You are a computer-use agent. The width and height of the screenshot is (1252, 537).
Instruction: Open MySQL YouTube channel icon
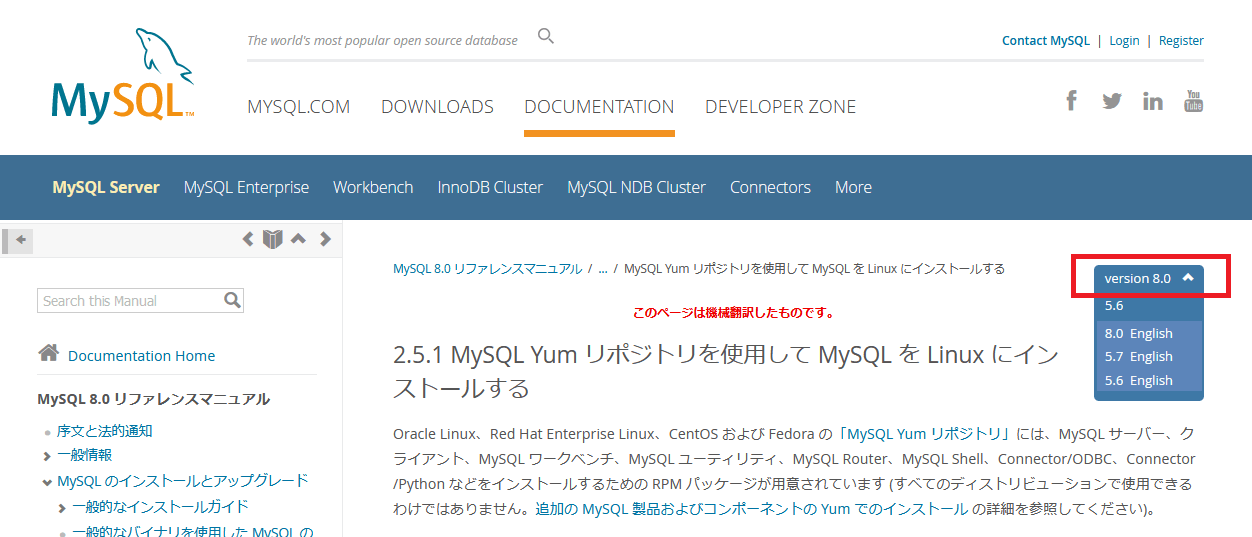click(1193, 100)
